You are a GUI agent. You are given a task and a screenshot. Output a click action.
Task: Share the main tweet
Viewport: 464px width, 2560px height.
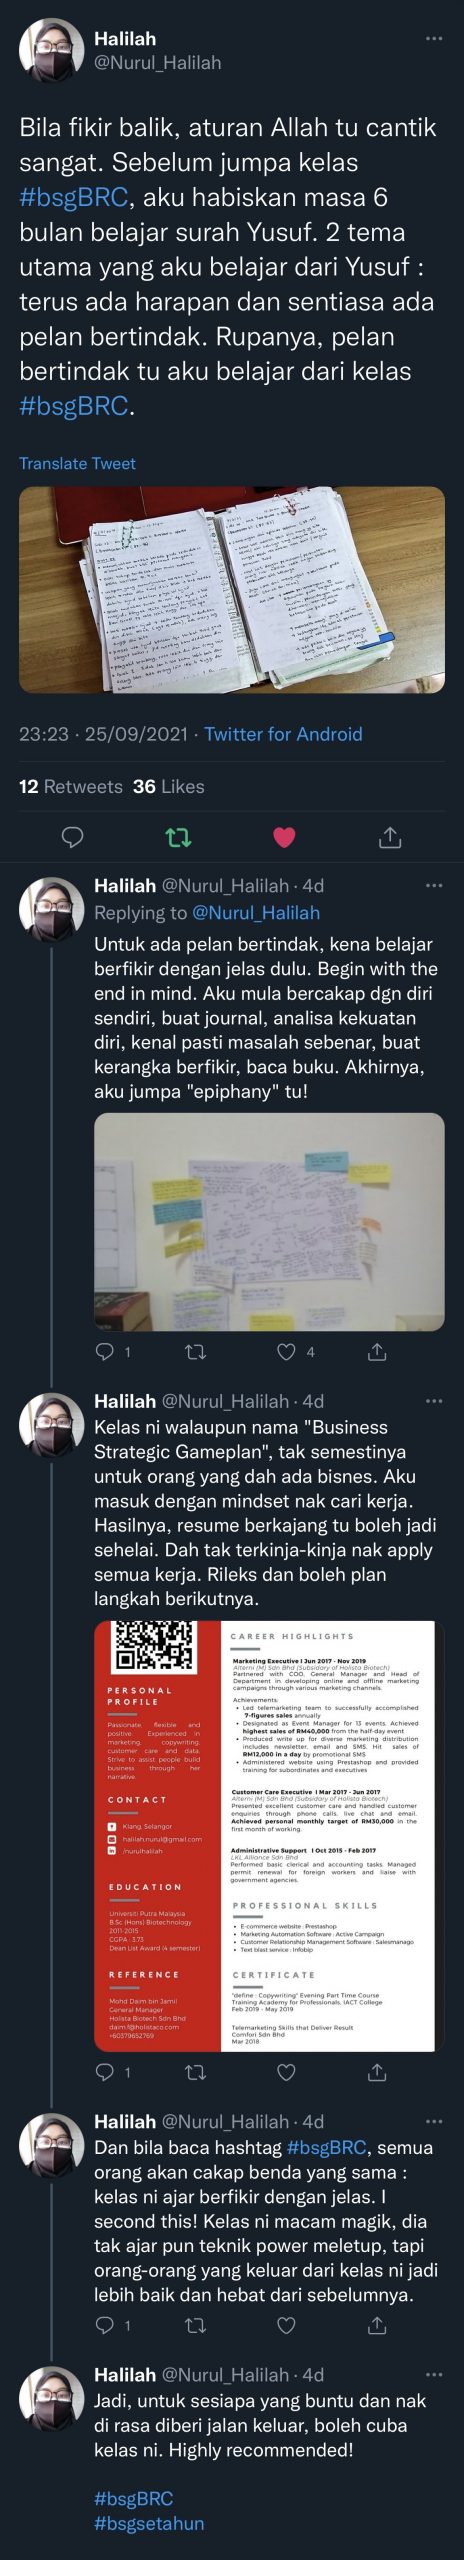(390, 837)
